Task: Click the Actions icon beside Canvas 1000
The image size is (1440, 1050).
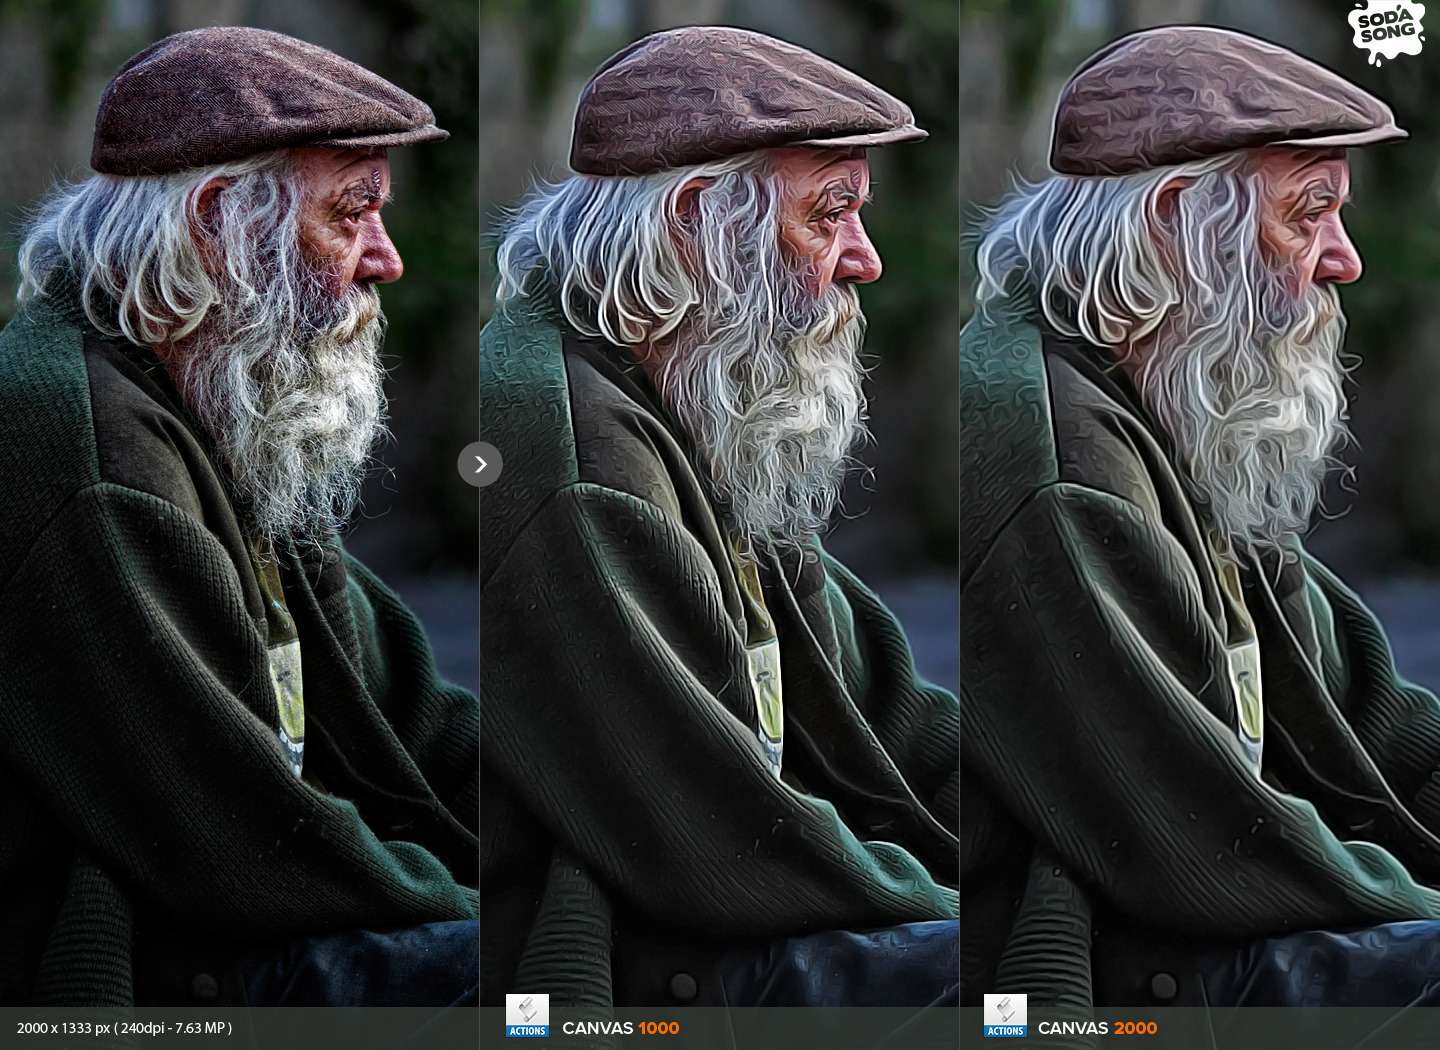Action: tap(527, 1015)
